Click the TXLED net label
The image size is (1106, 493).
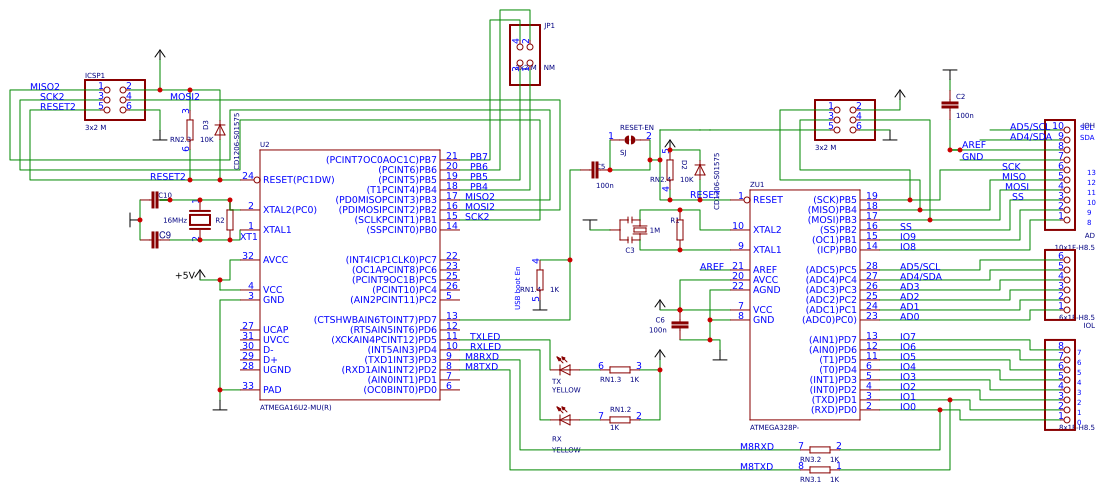point(485,336)
